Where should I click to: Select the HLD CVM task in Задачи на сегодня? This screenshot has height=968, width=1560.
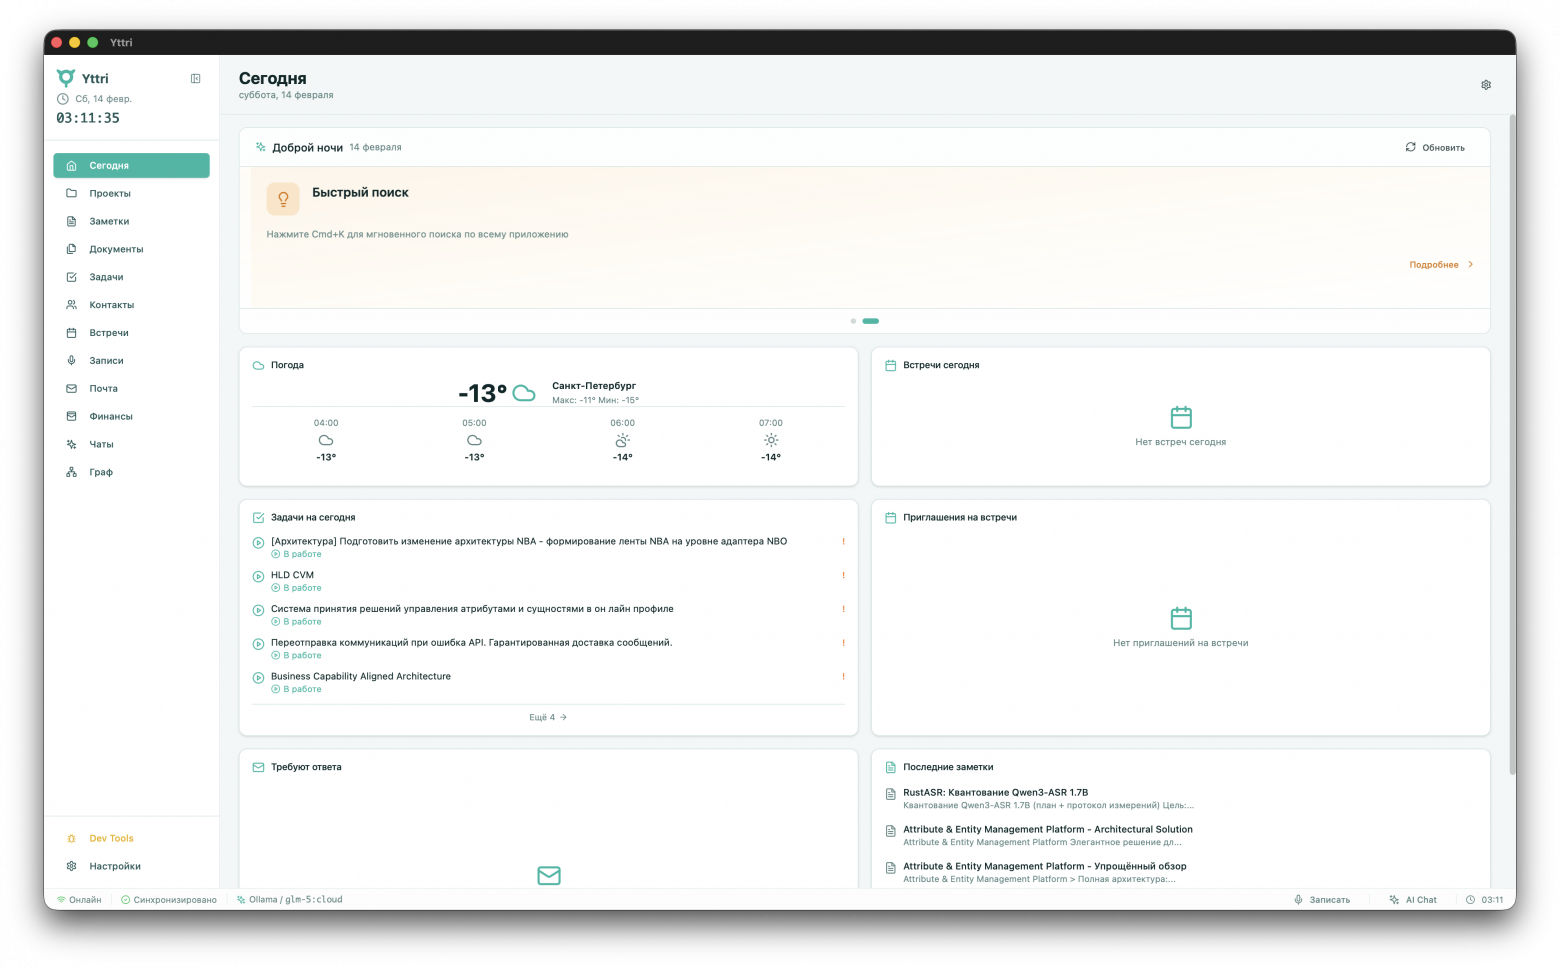tap(292, 575)
